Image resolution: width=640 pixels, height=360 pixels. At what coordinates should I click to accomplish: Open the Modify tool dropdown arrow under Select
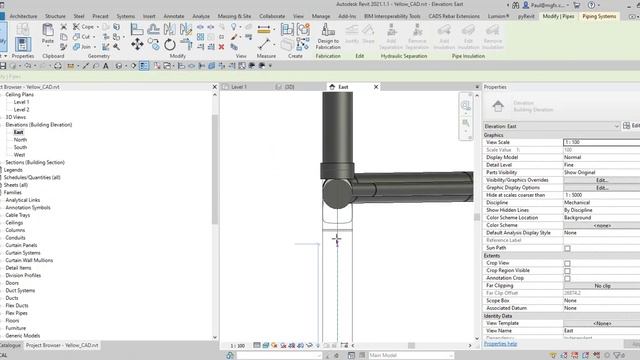tap(5, 56)
